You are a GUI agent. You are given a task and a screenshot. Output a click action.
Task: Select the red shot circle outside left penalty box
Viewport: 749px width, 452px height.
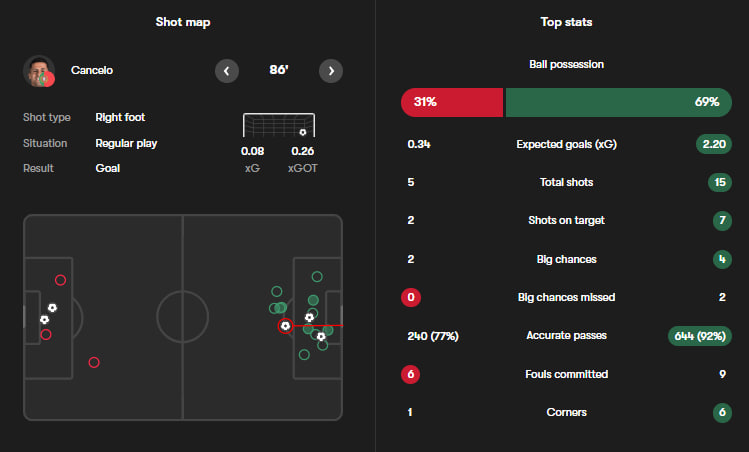click(94, 362)
